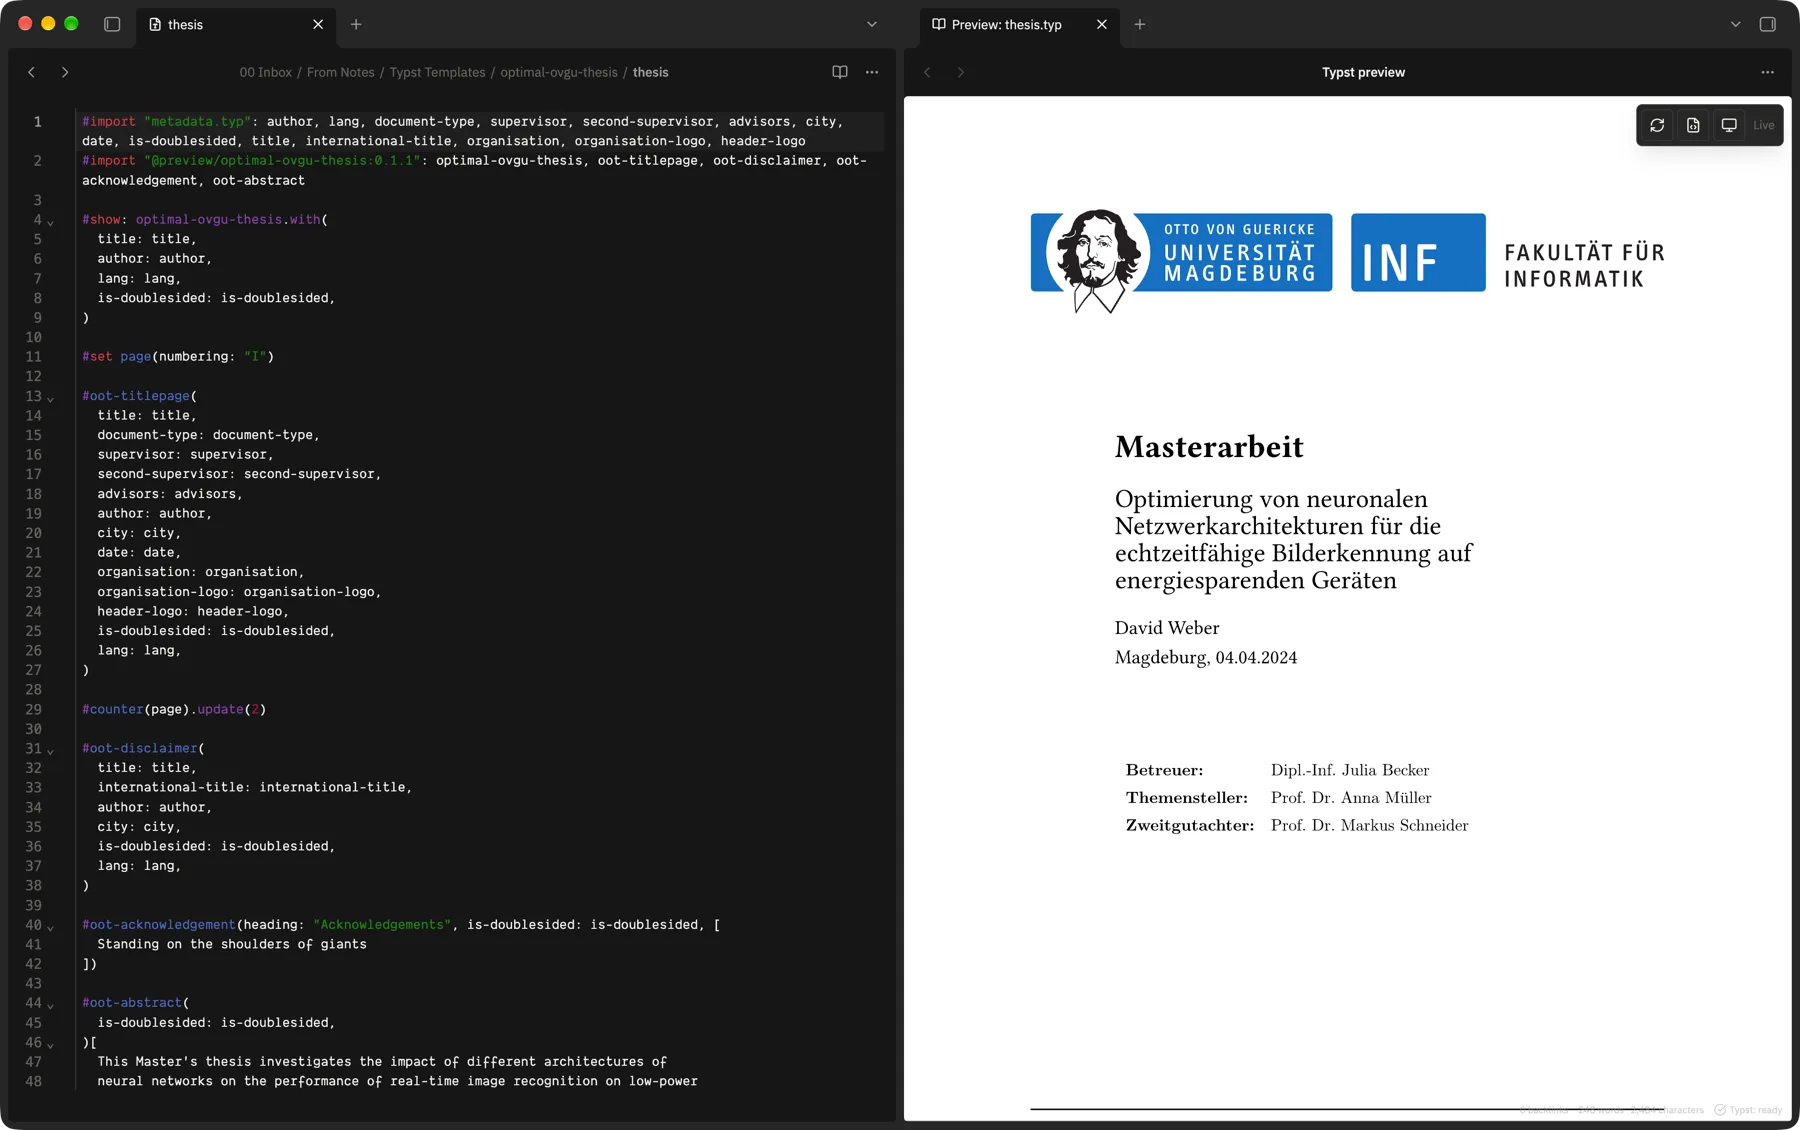The width and height of the screenshot is (1800, 1130).
Task: Open the 00 Inbox breadcrumb folder
Action: [x=266, y=72]
